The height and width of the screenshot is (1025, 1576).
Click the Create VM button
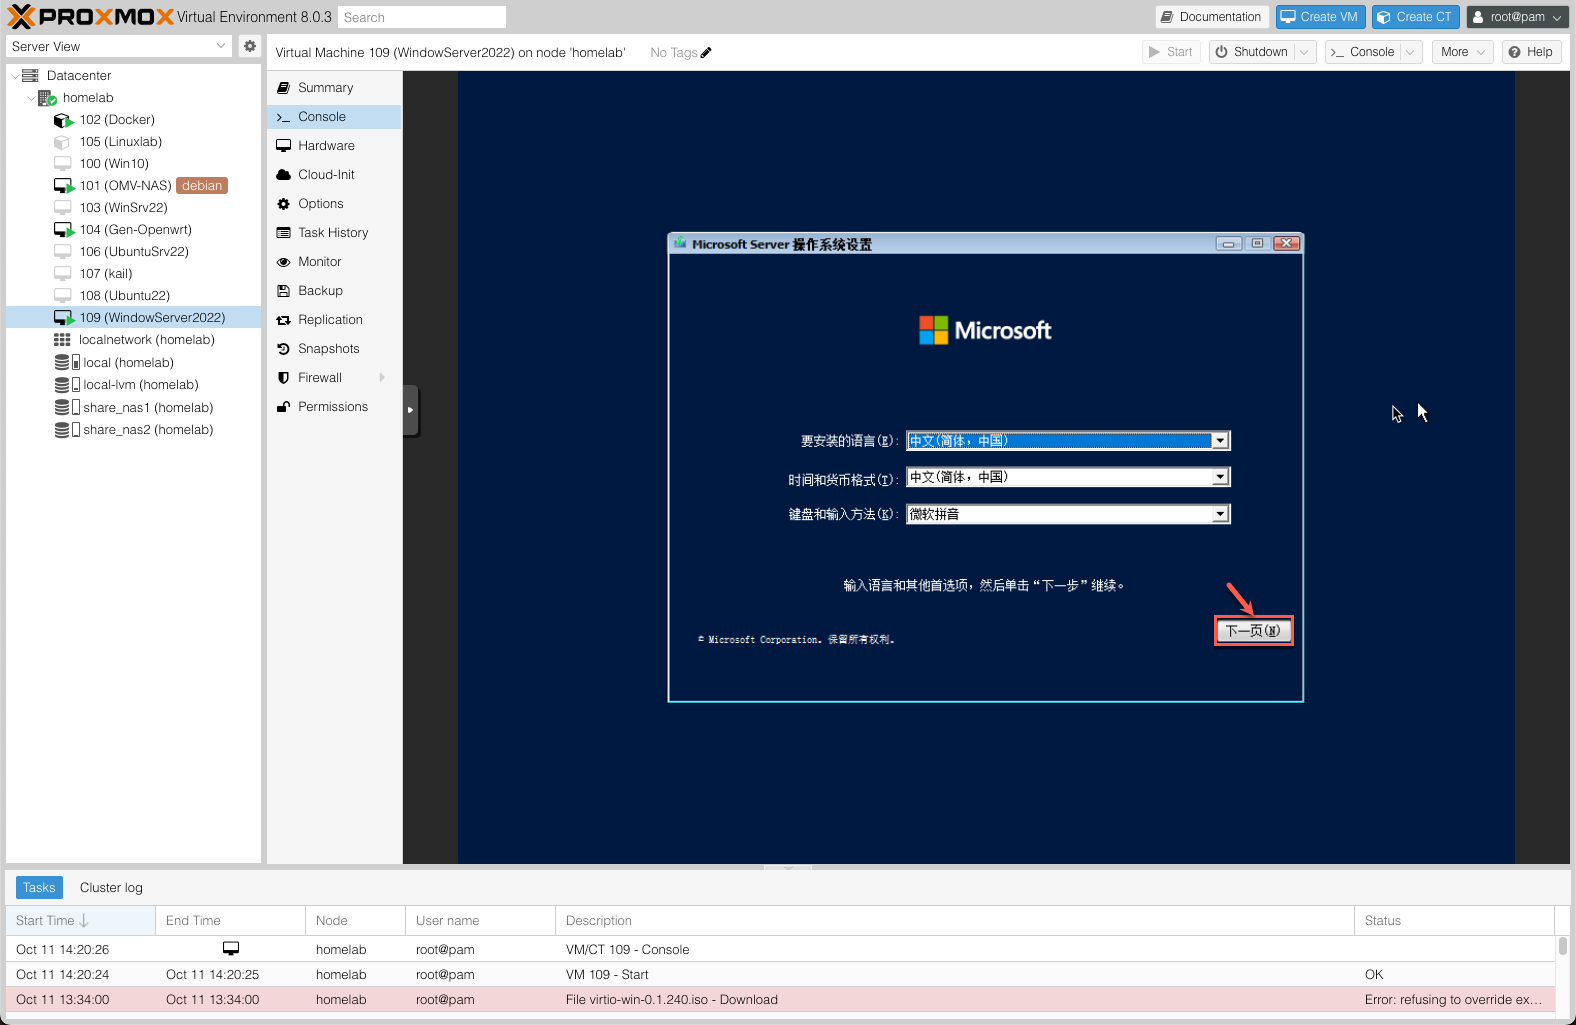tap(1320, 17)
